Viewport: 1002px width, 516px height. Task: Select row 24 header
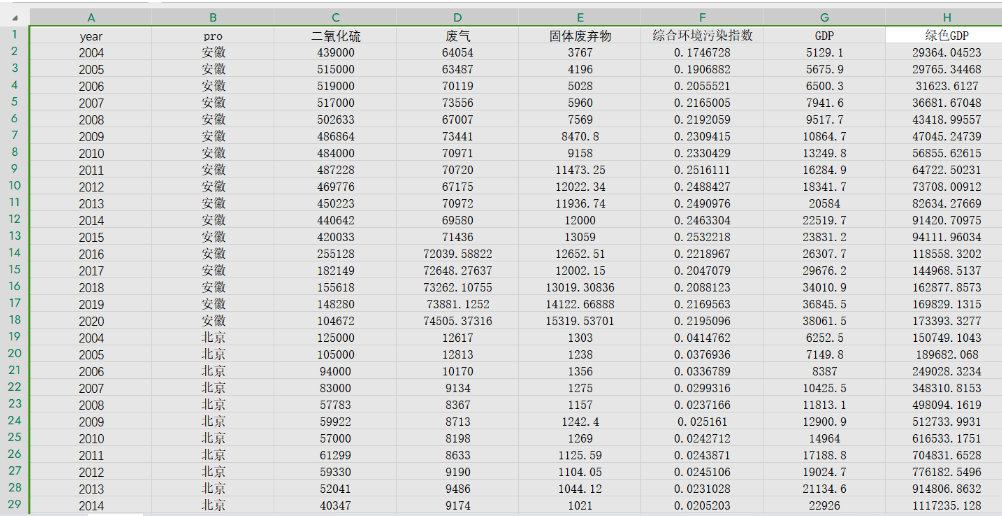point(15,421)
